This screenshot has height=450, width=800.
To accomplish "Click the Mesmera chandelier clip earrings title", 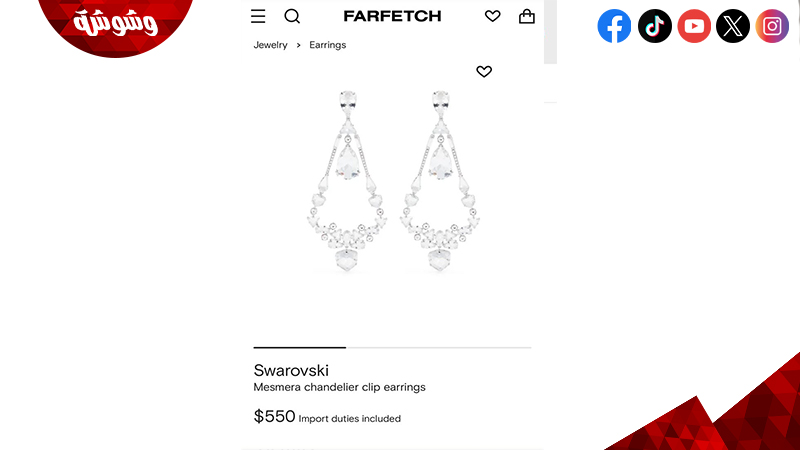I will tap(339, 387).
